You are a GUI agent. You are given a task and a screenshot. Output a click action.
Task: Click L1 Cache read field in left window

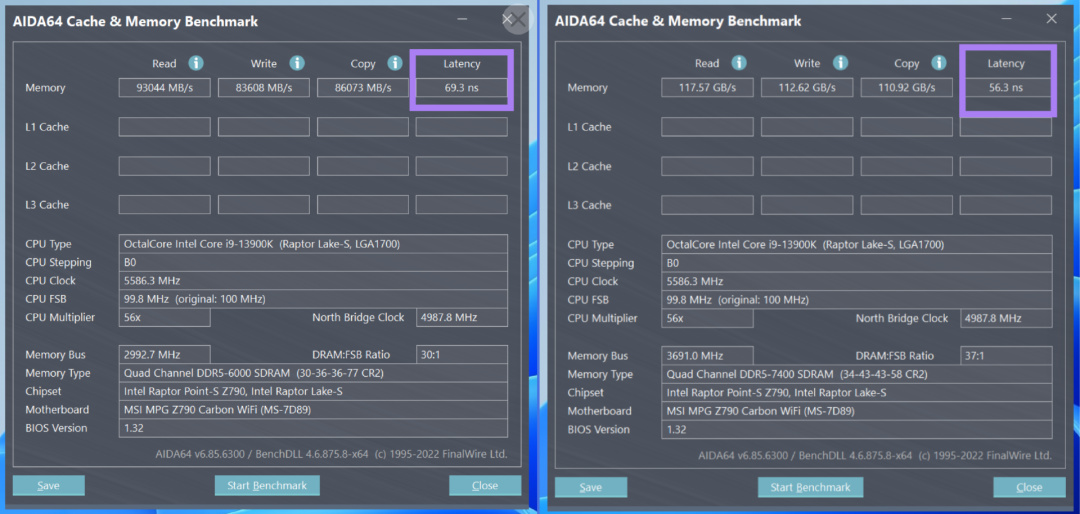coord(165,127)
